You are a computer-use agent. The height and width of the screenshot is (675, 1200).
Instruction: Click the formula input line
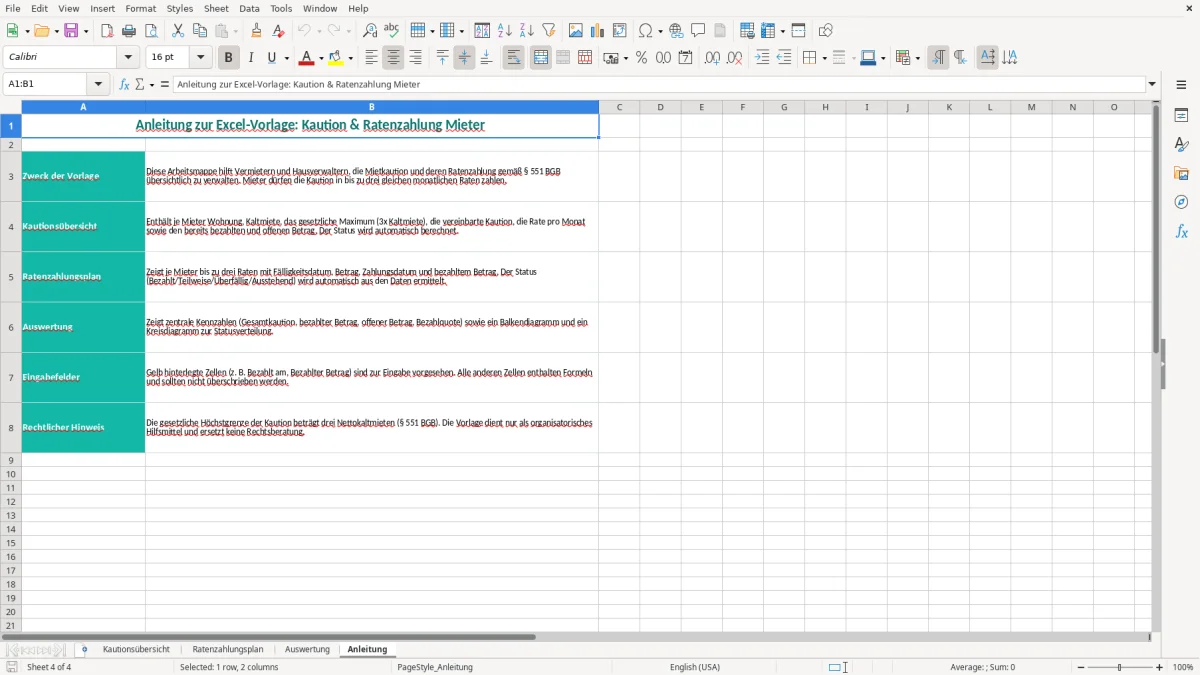click(658, 85)
